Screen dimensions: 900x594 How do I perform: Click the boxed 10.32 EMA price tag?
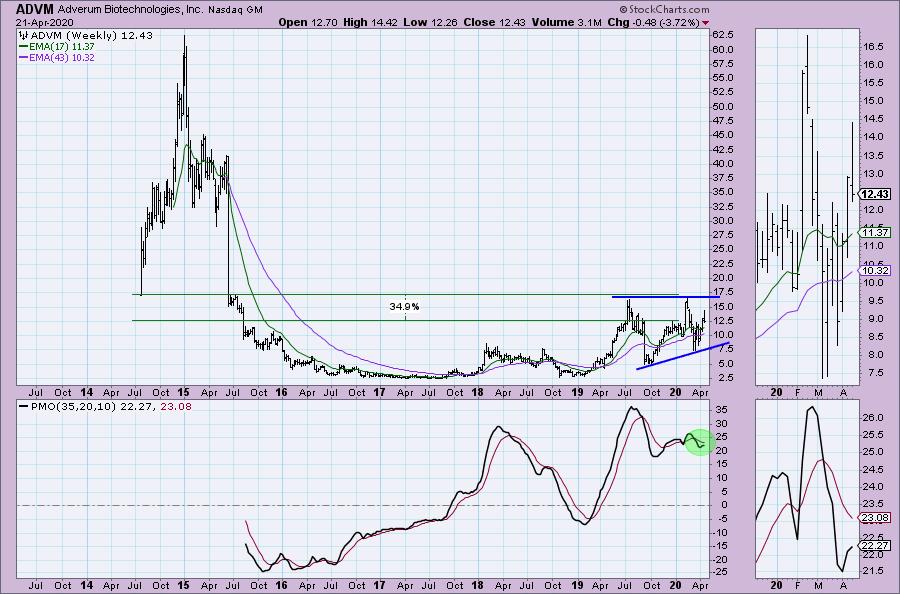875,270
